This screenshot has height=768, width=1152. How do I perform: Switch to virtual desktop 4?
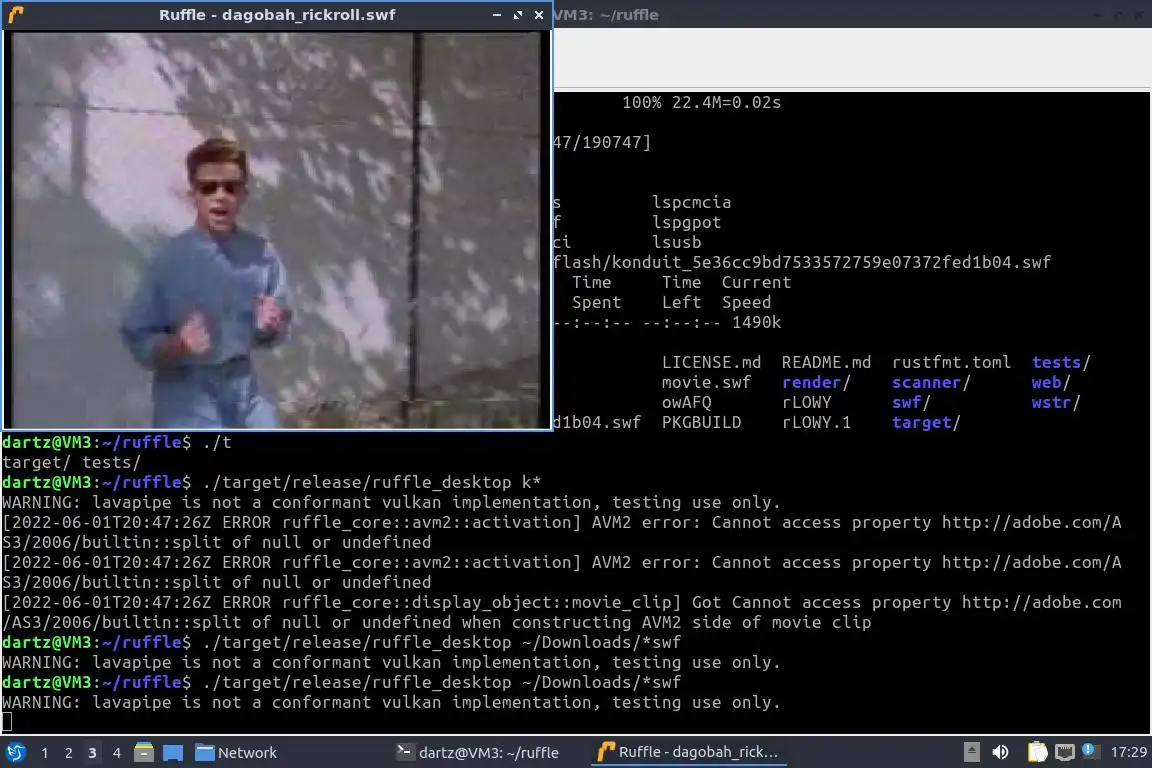click(116, 753)
